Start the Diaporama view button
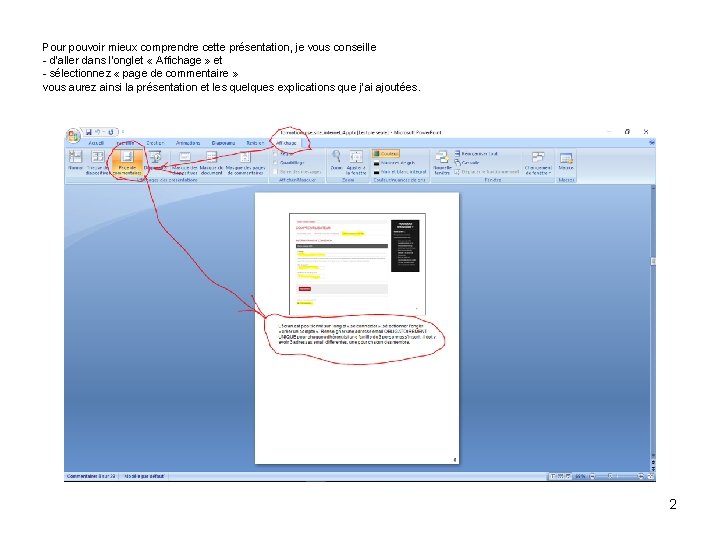Viewport: 720px width, 540px height. 155,160
